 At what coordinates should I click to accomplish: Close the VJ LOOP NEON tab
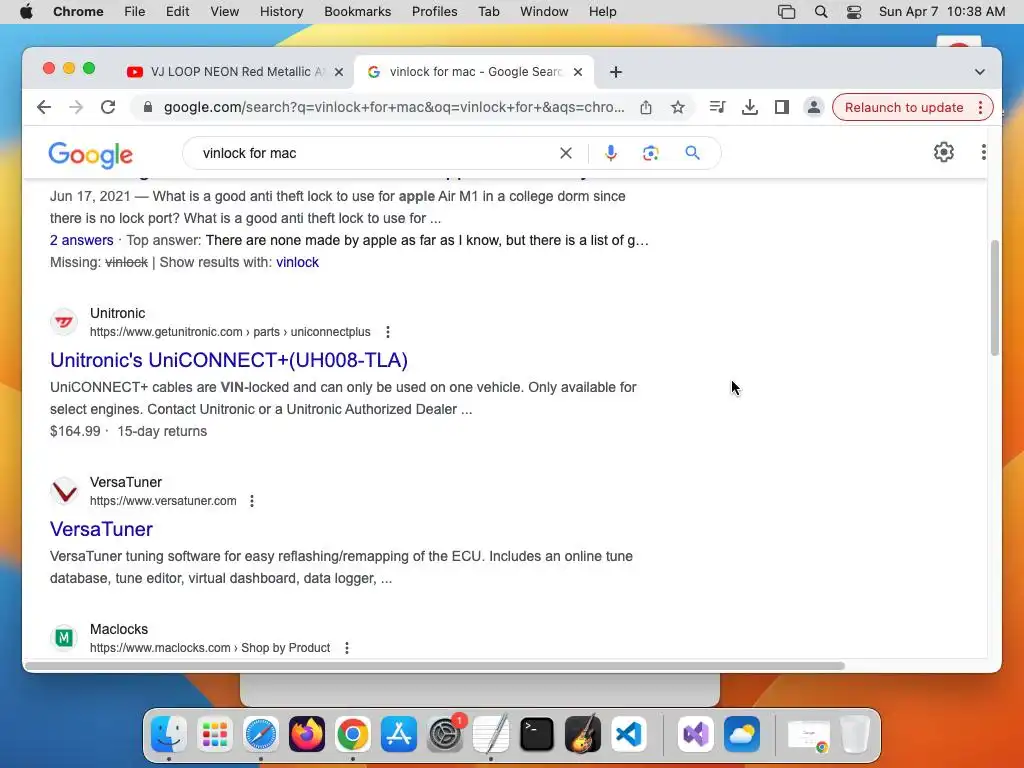(x=339, y=72)
